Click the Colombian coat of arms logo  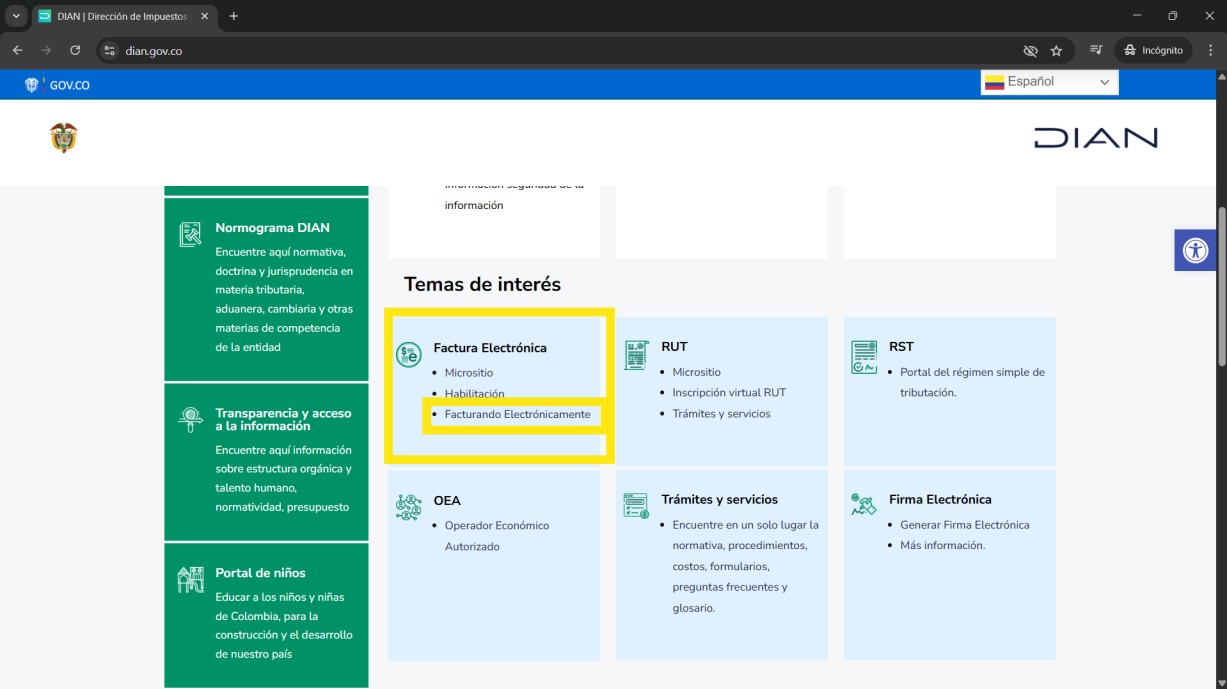(x=64, y=138)
